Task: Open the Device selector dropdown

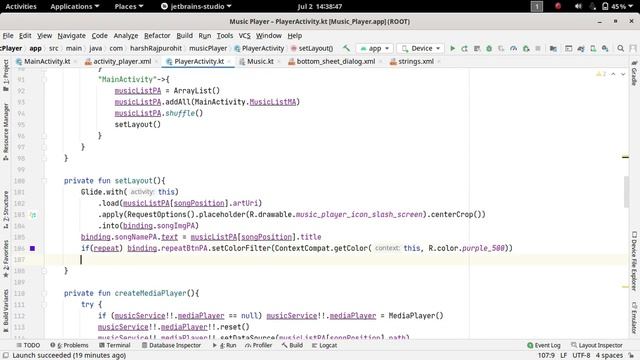Action: tap(421, 48)
